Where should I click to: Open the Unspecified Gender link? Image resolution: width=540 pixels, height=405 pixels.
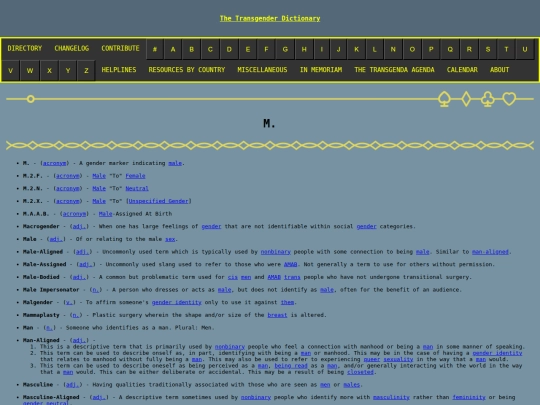158,201
